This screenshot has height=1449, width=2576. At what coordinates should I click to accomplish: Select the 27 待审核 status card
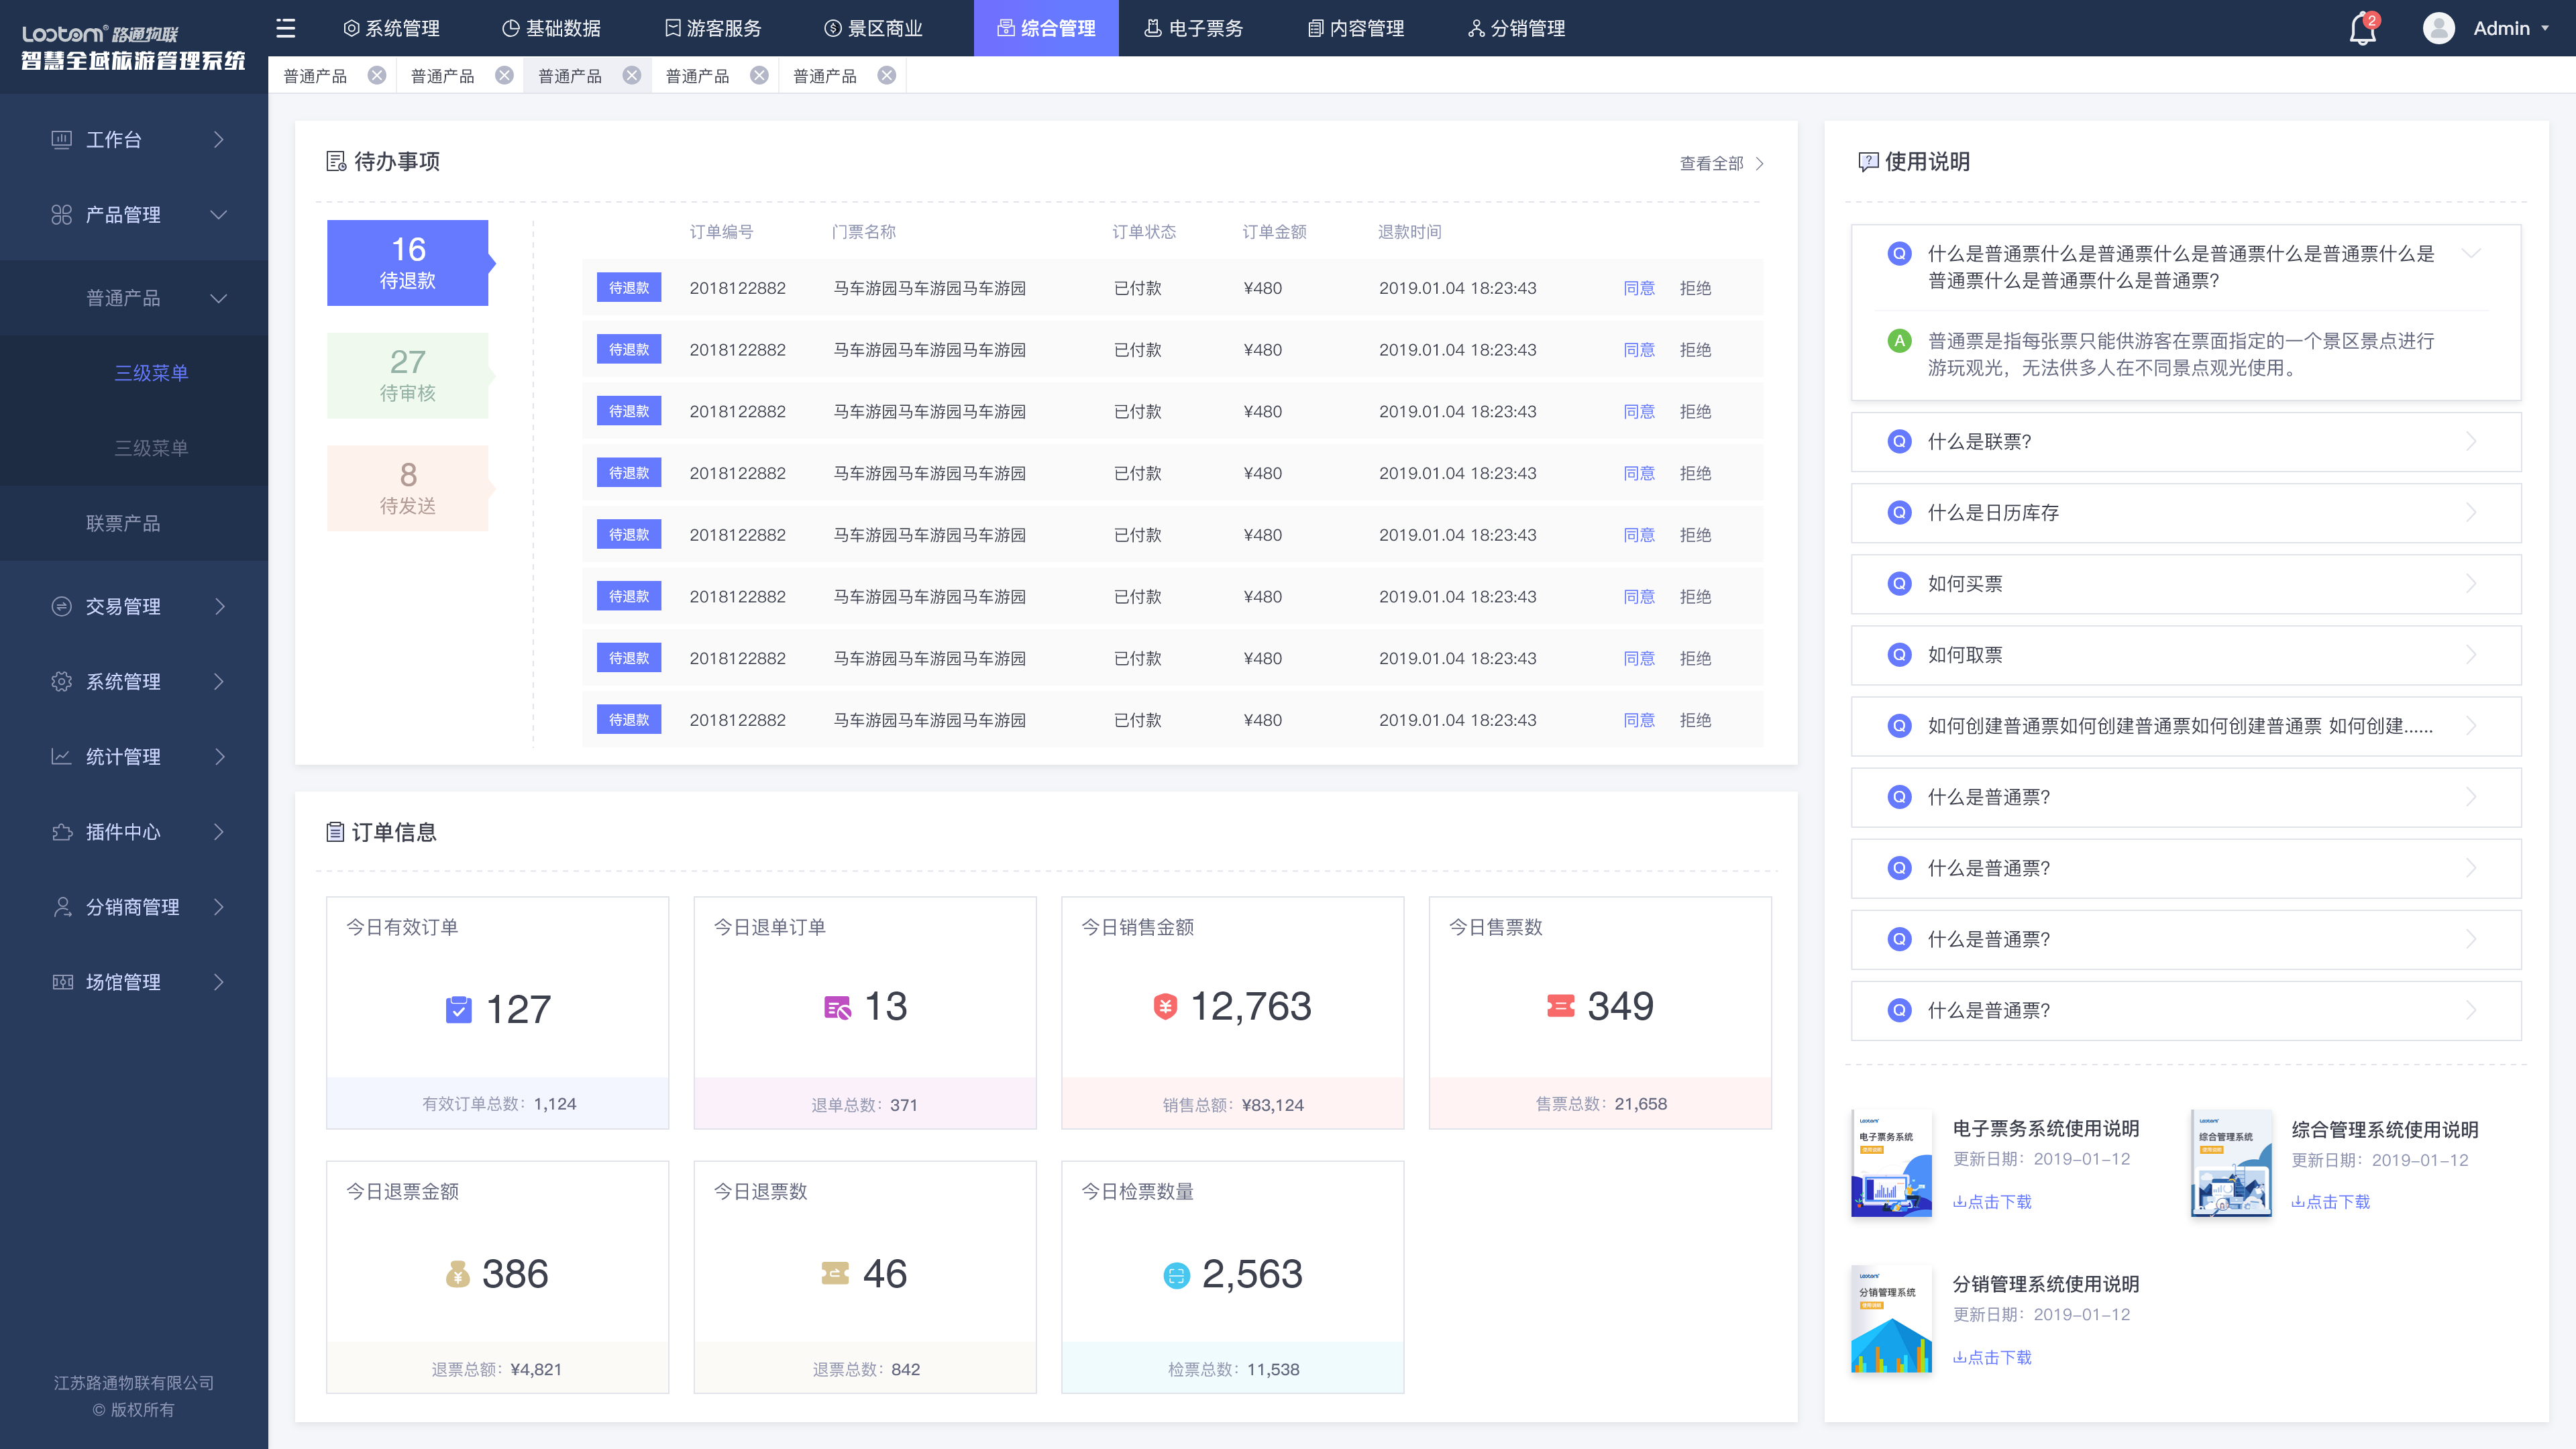click(x=407, y=375)
